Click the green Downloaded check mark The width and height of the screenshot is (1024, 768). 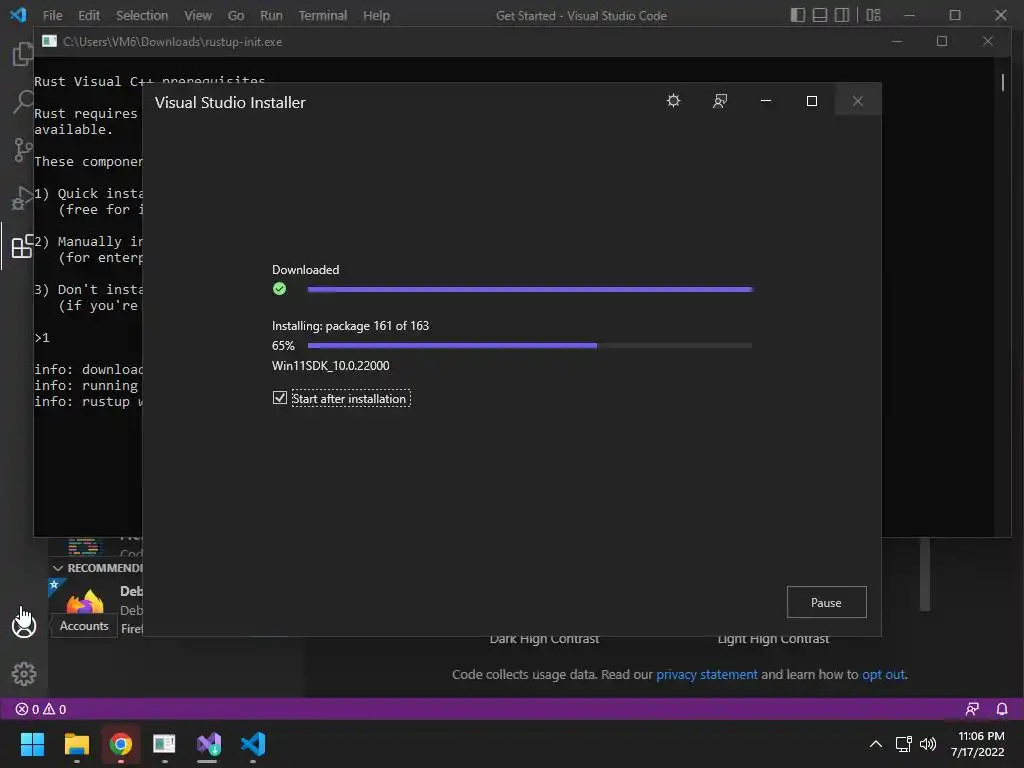280,289
